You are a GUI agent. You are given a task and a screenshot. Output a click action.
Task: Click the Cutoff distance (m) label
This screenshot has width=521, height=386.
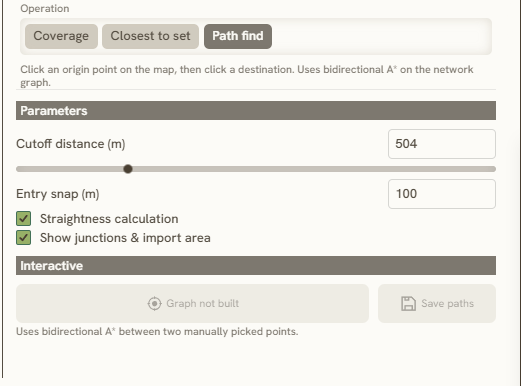pyautogui.click(x=71, y=144)
